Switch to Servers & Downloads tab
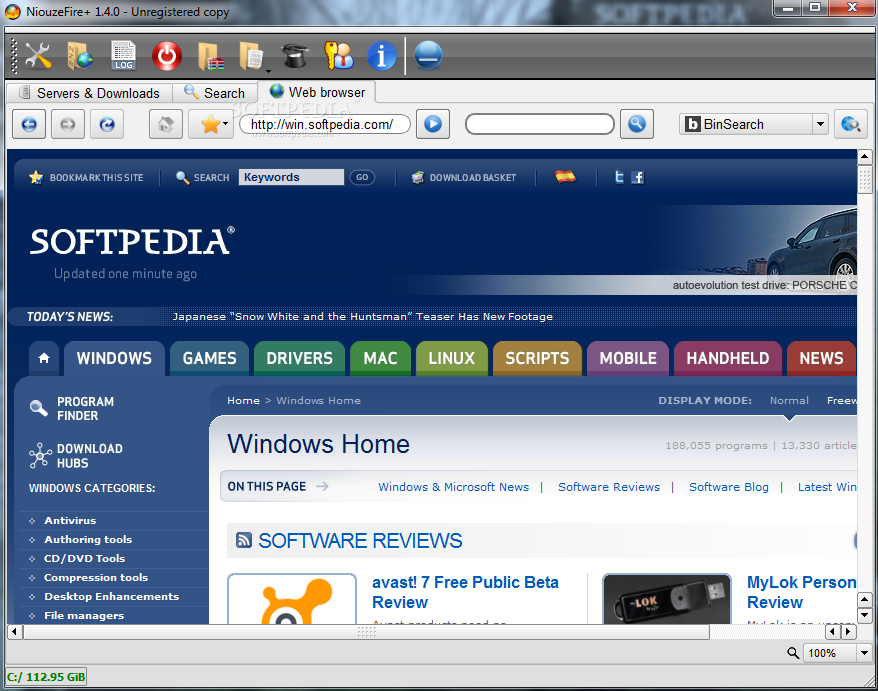This screenshot has height=691, width=878. pos(90,93)
